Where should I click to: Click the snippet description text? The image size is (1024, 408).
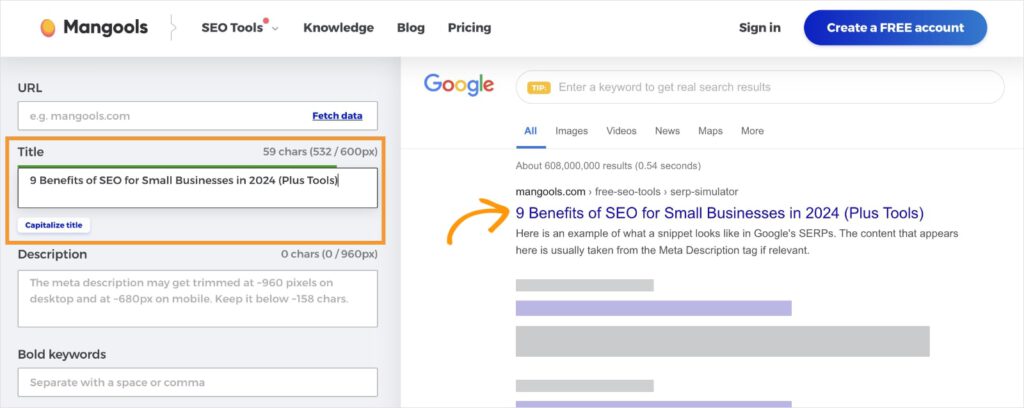click(x=737, y=242)
